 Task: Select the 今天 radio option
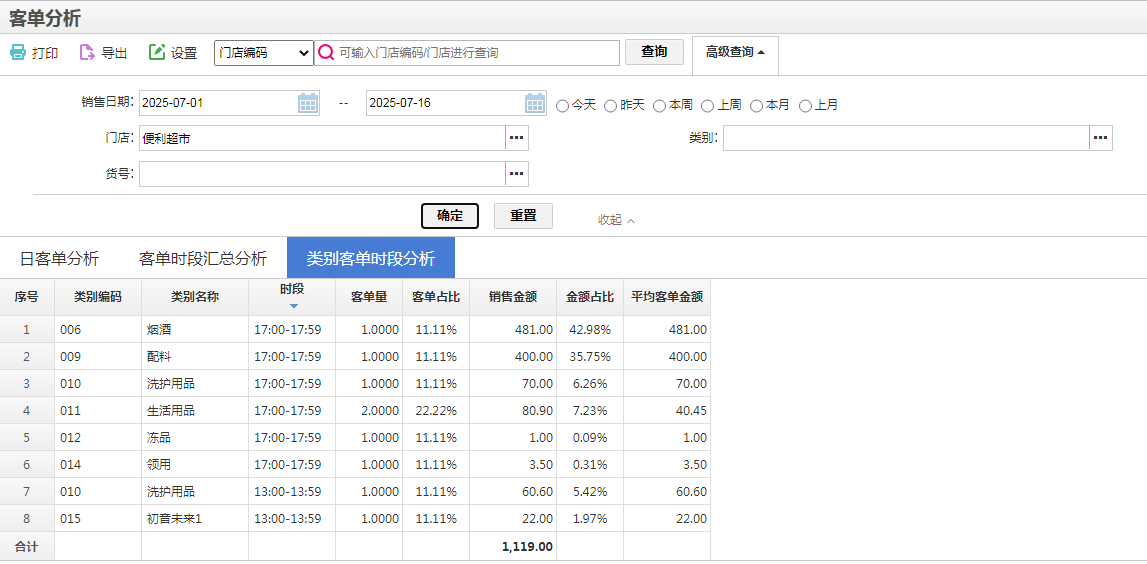click(563, 106)
